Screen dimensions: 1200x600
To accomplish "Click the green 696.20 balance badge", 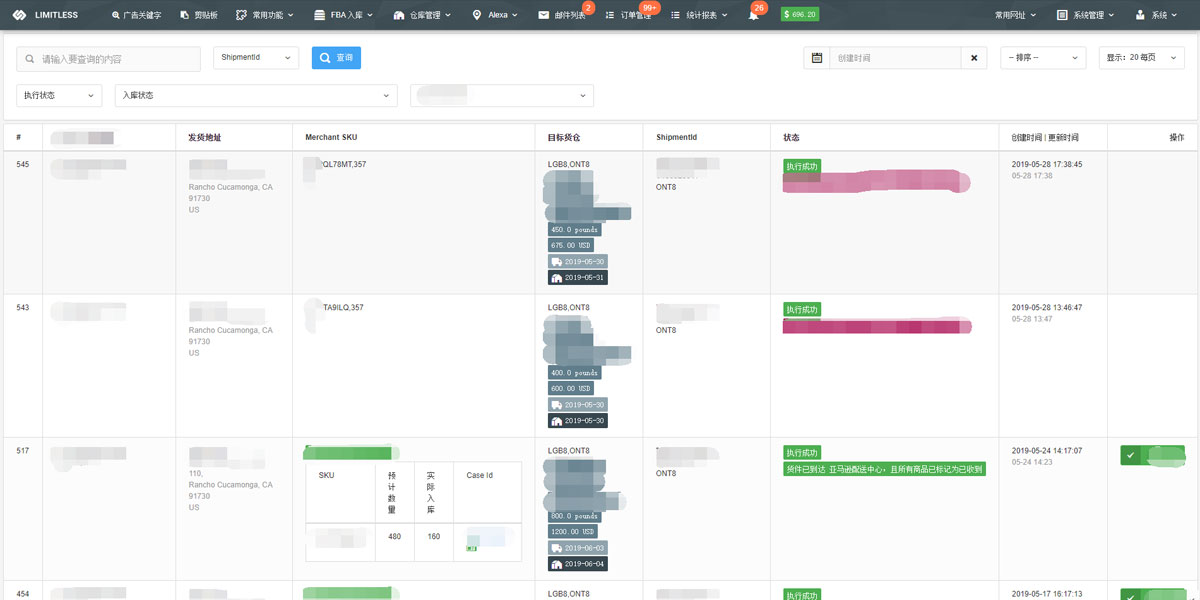I will pyautogui.click(x=800, y=15).
